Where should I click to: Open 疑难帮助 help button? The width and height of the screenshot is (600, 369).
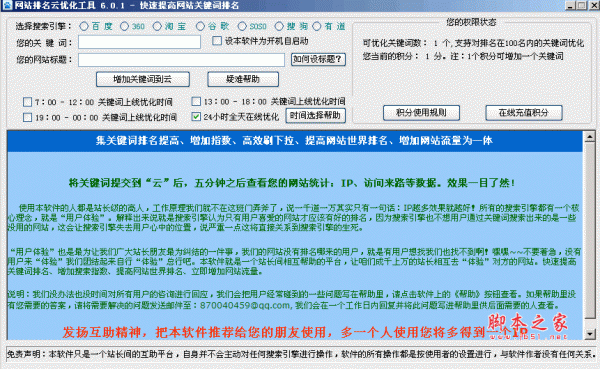pos(243,79)
